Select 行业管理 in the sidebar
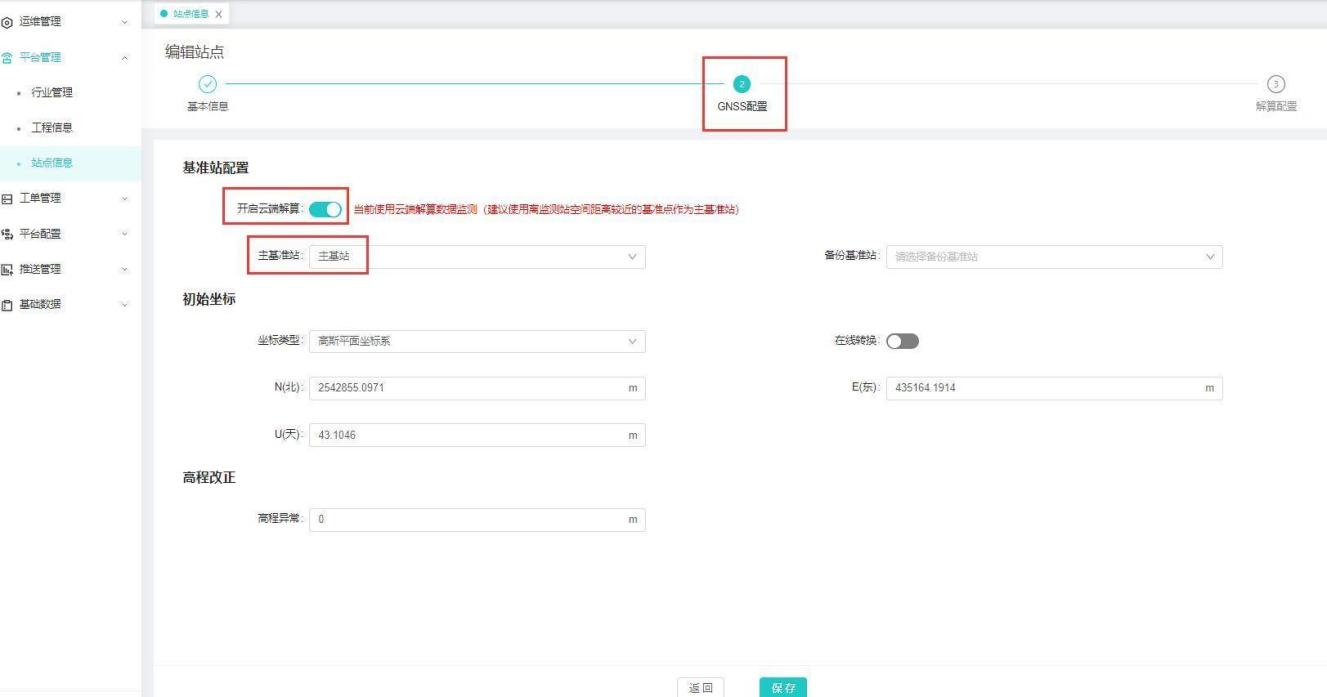Image resolution: width=1327 pixels, height=697 pixels. tap(54, 93)
